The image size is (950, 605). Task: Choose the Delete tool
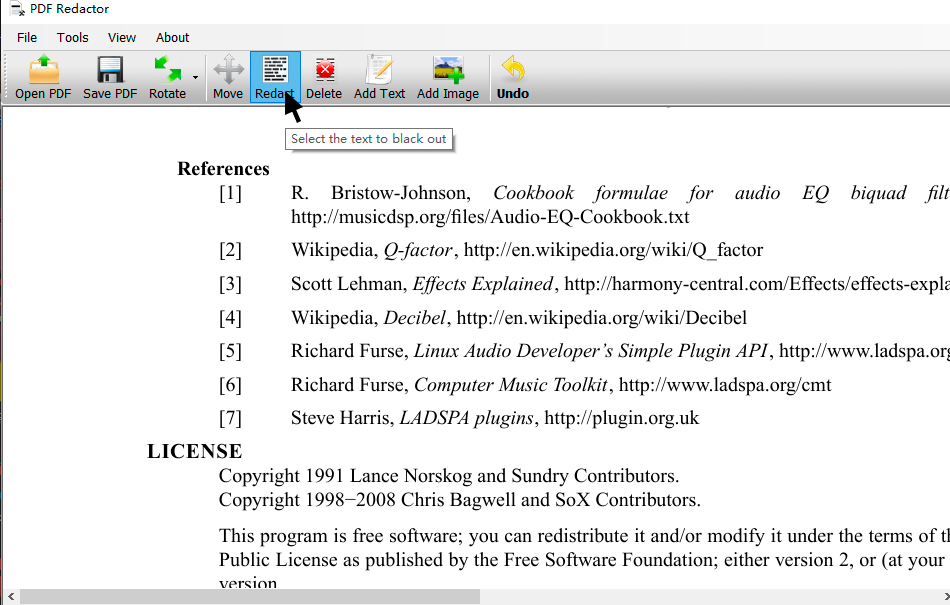(x=324, y=77)
